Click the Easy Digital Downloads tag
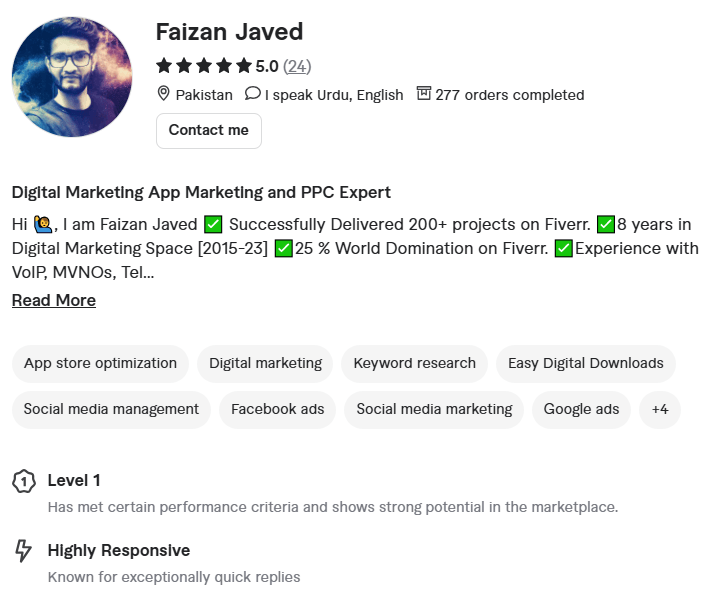 click(585, 363)
